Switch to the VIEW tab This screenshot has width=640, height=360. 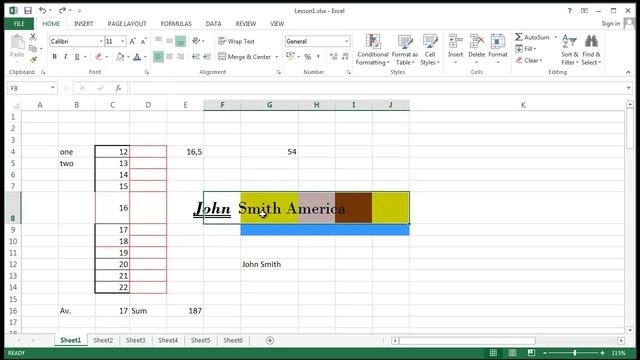click(277, 24)
